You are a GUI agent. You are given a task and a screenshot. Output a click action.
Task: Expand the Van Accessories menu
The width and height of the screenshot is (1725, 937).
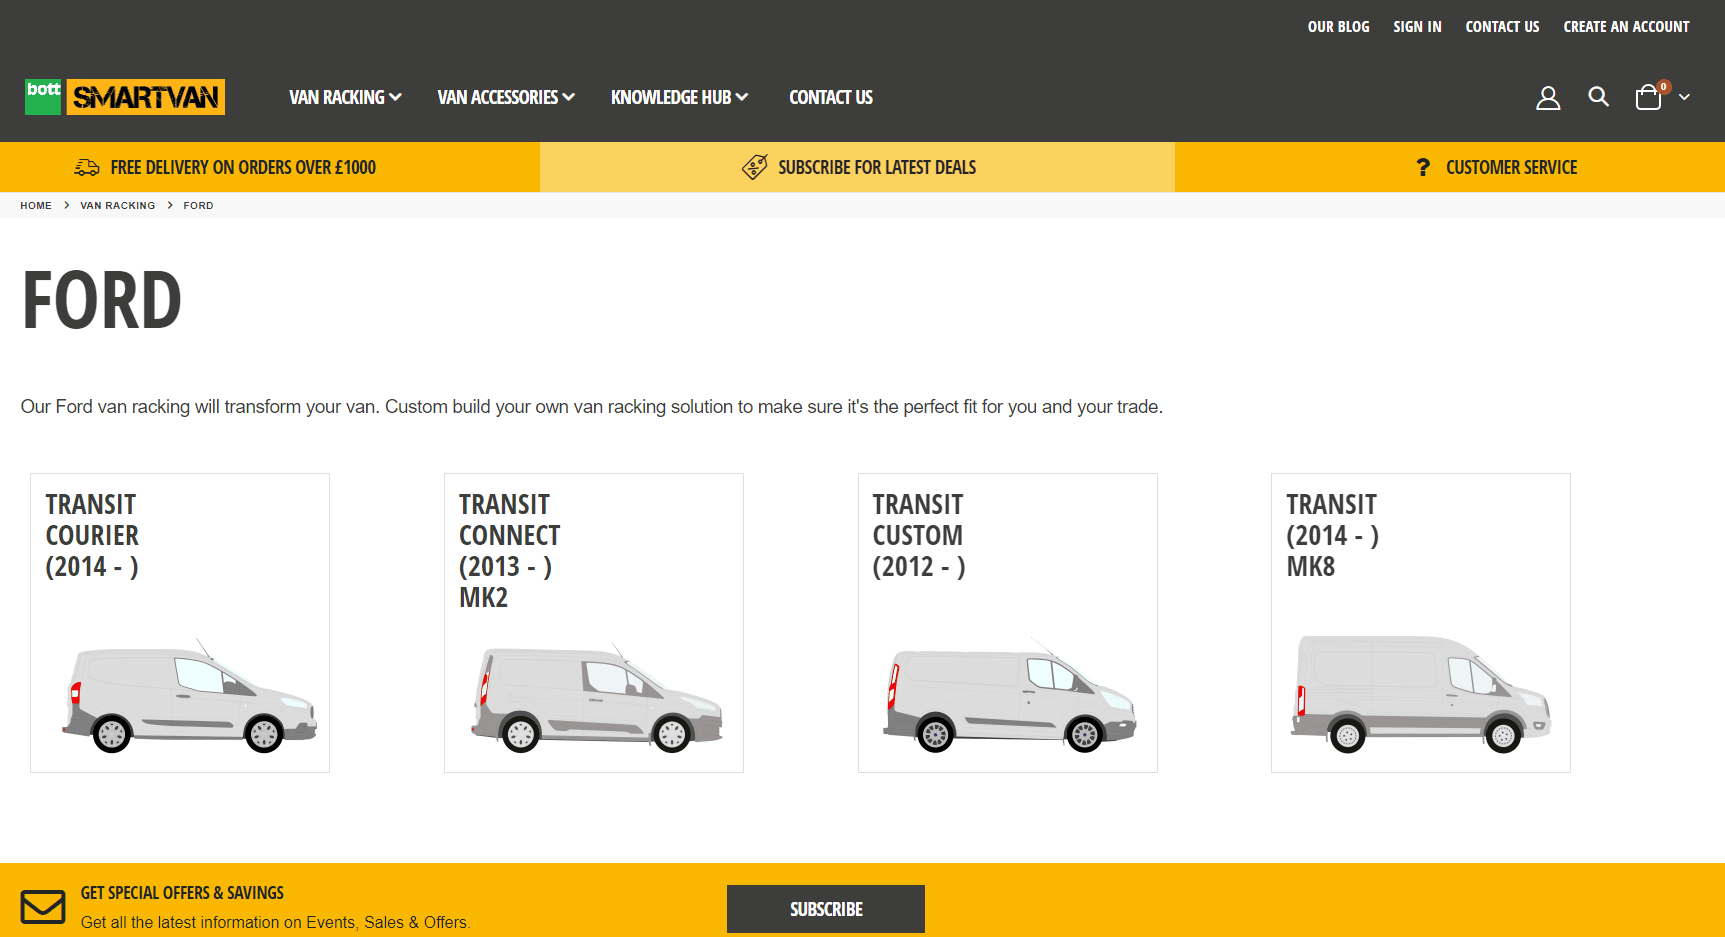coord(506,97)
